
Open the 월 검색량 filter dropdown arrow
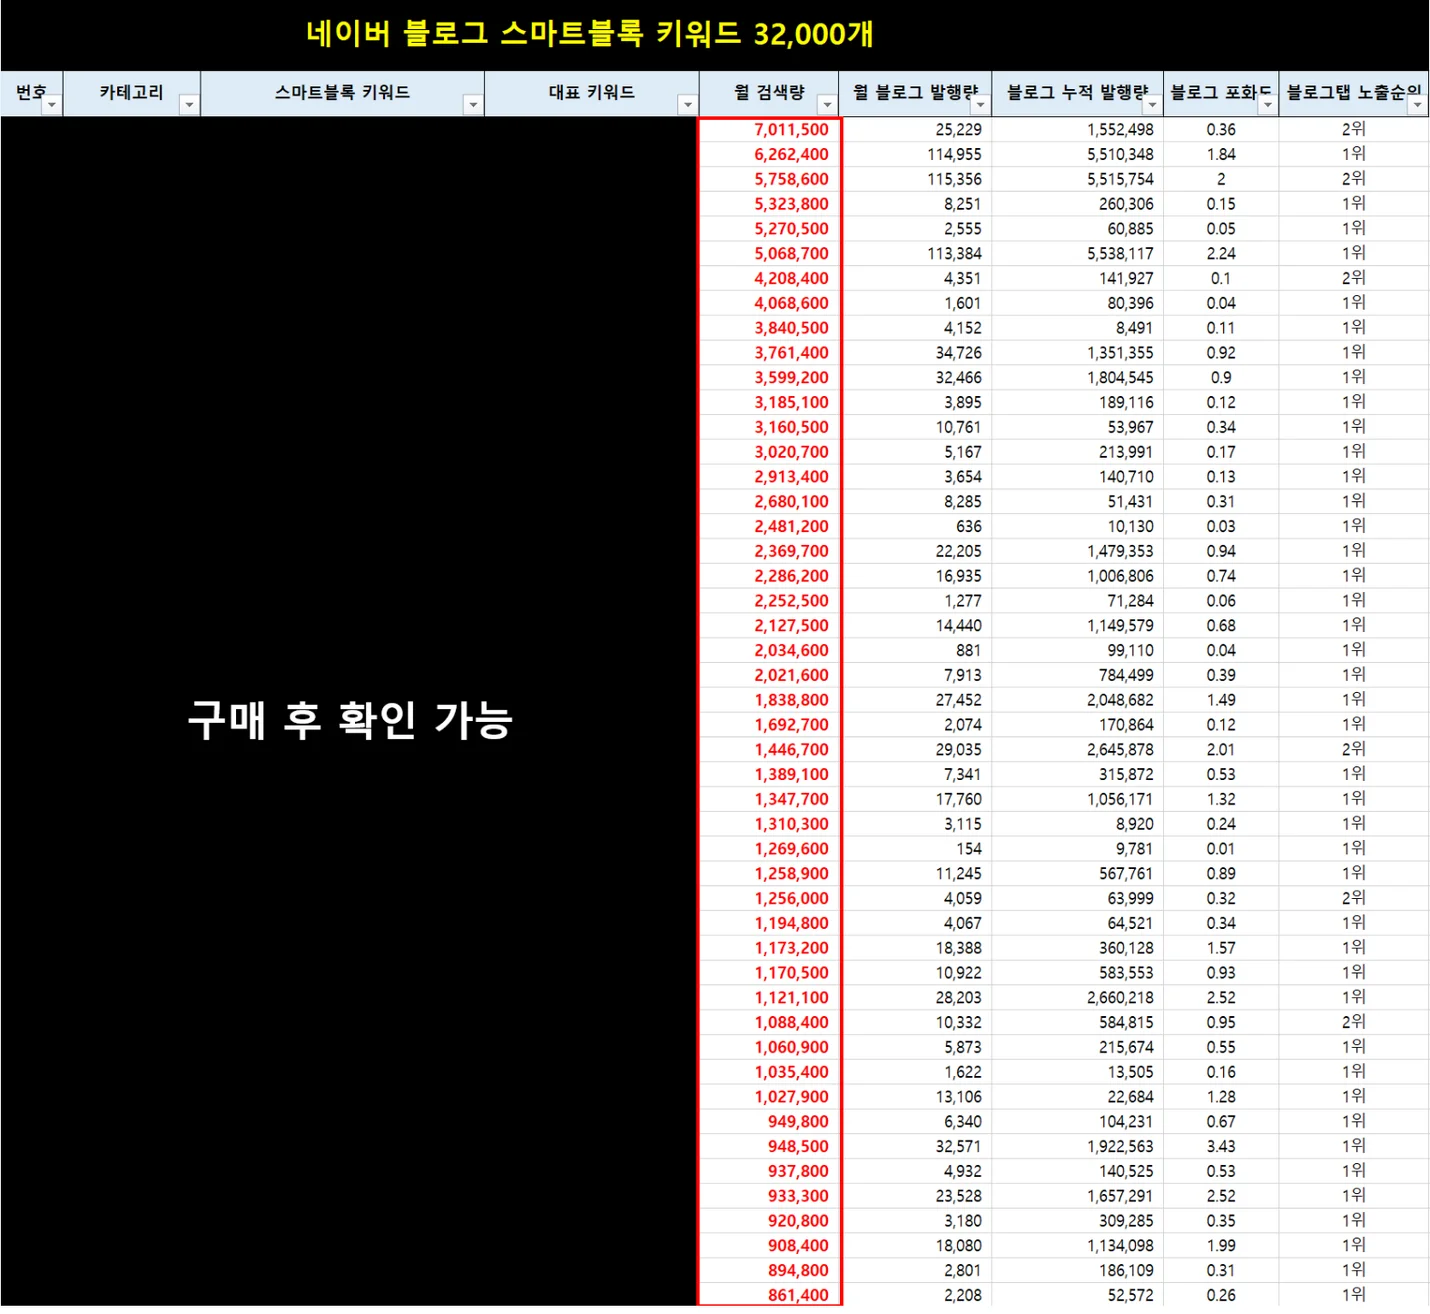point(827,105)
